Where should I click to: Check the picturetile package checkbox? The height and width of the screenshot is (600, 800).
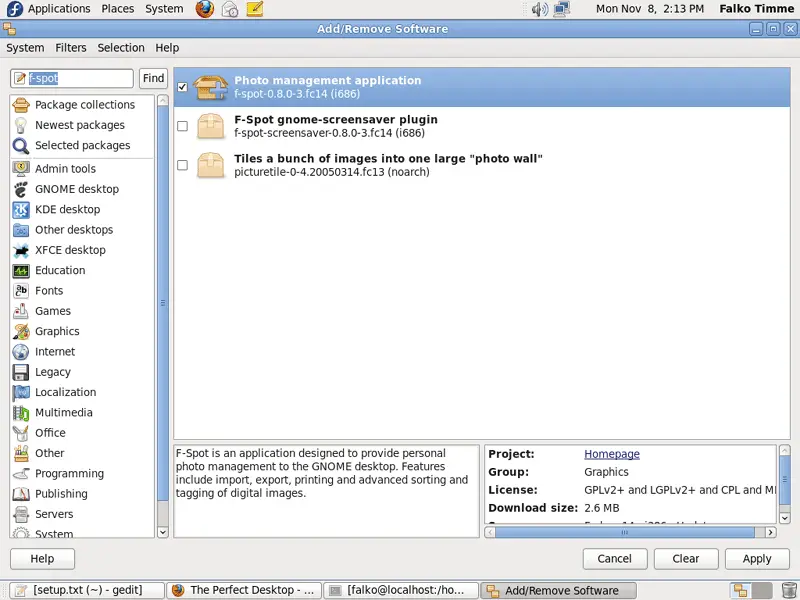tap(182, 165)
